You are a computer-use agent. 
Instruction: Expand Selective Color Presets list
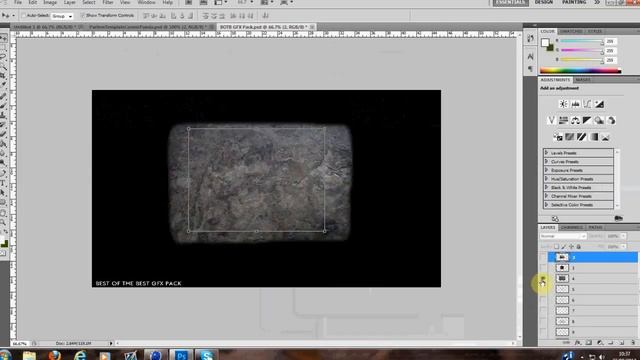point(547,204)
